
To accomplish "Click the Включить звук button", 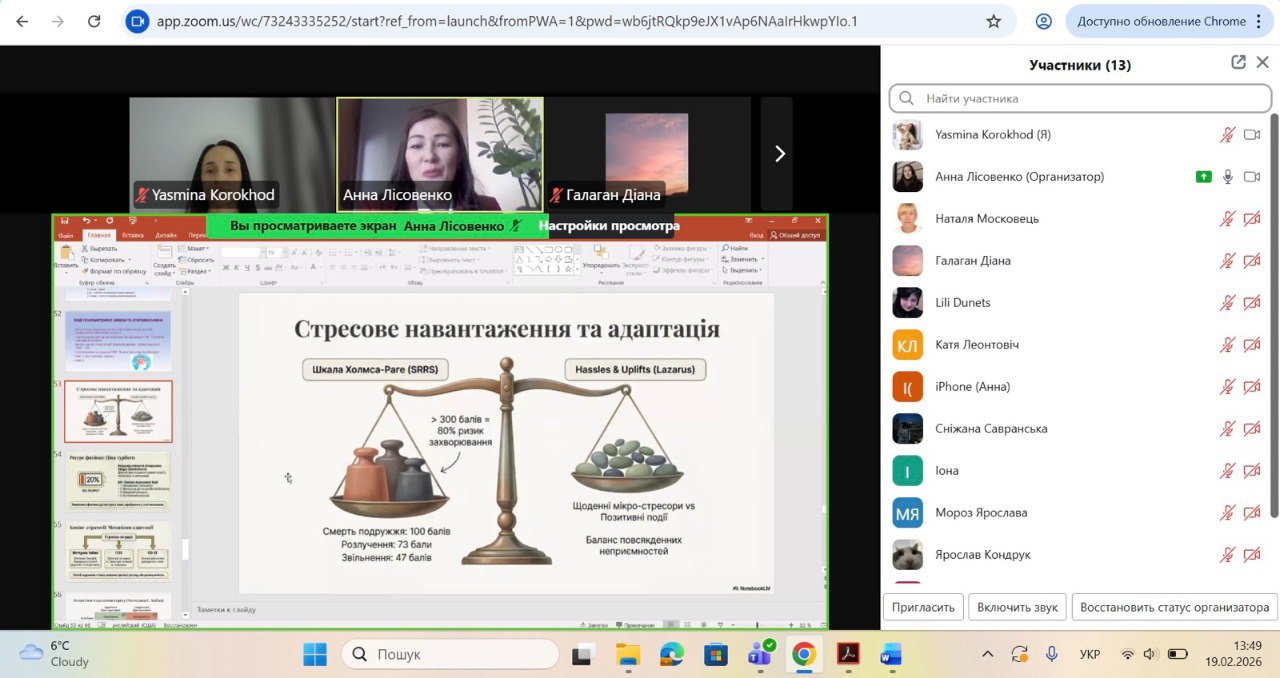I will [1017, 607].
